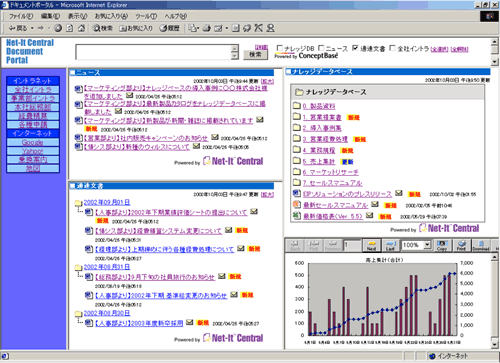Screen dimensions: 500x363
Task: Uncheck the 通達文書 search checkbox
Action: tap(355, 48)
